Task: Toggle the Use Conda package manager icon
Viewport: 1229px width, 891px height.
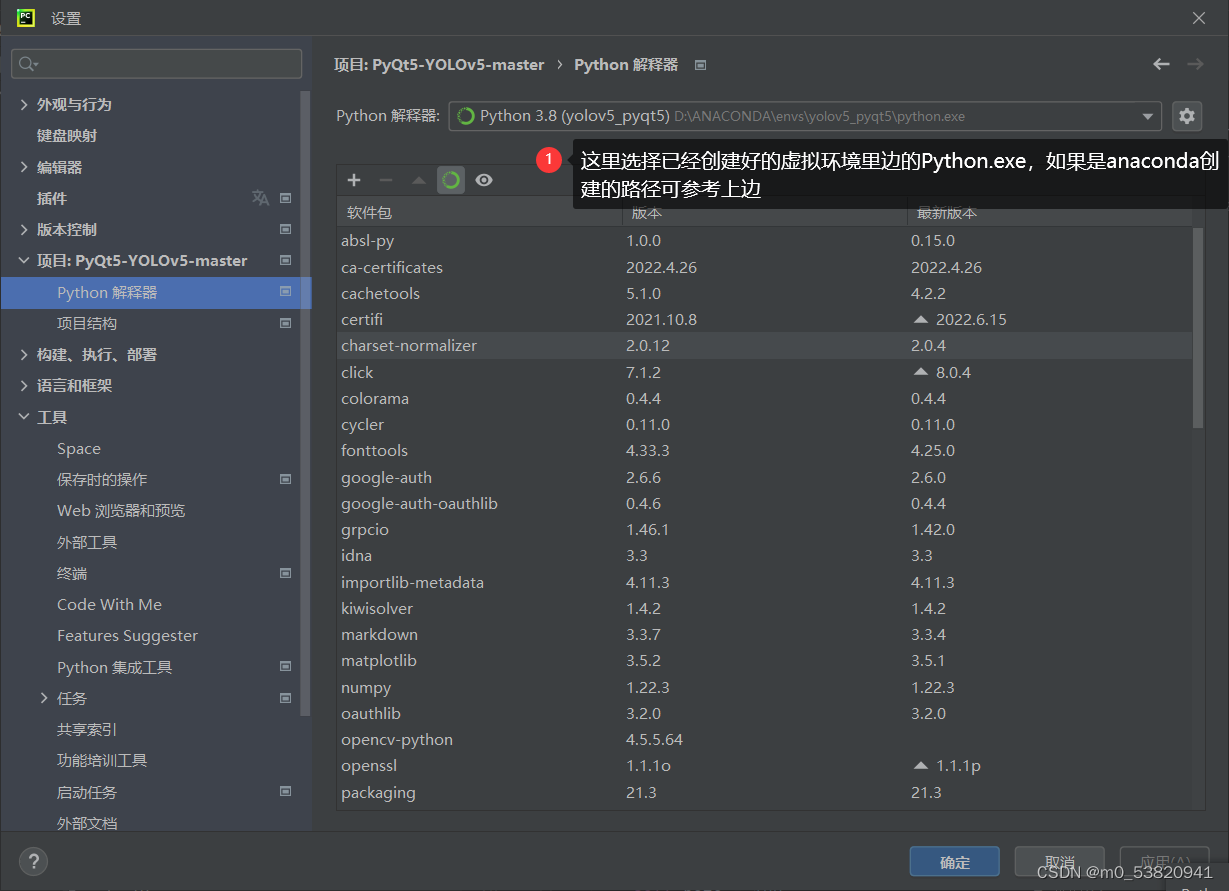Action: (x=451, y=180)
